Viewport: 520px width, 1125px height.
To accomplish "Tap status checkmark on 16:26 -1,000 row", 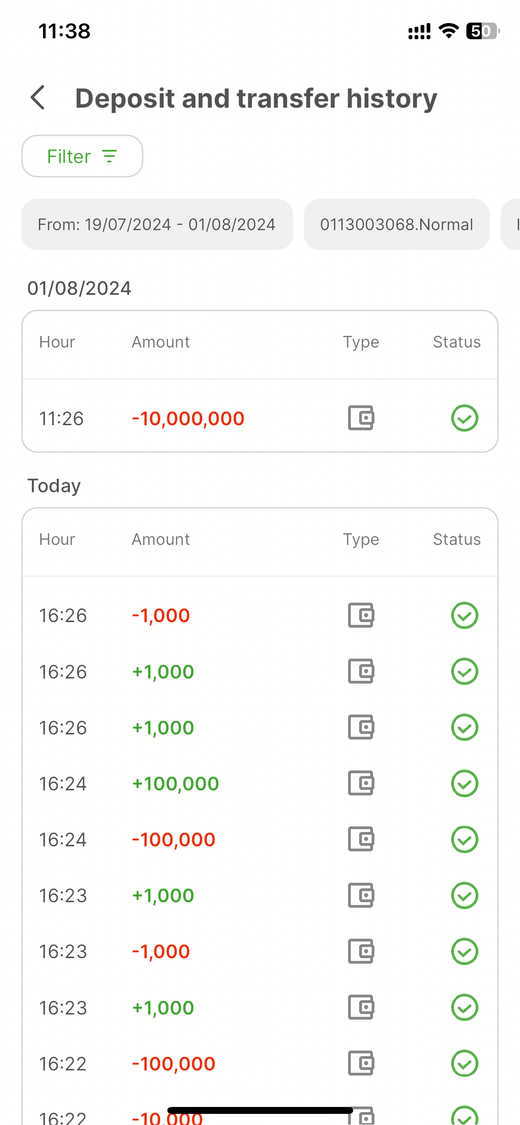I will pyautogui.click(x=465, y=615).
